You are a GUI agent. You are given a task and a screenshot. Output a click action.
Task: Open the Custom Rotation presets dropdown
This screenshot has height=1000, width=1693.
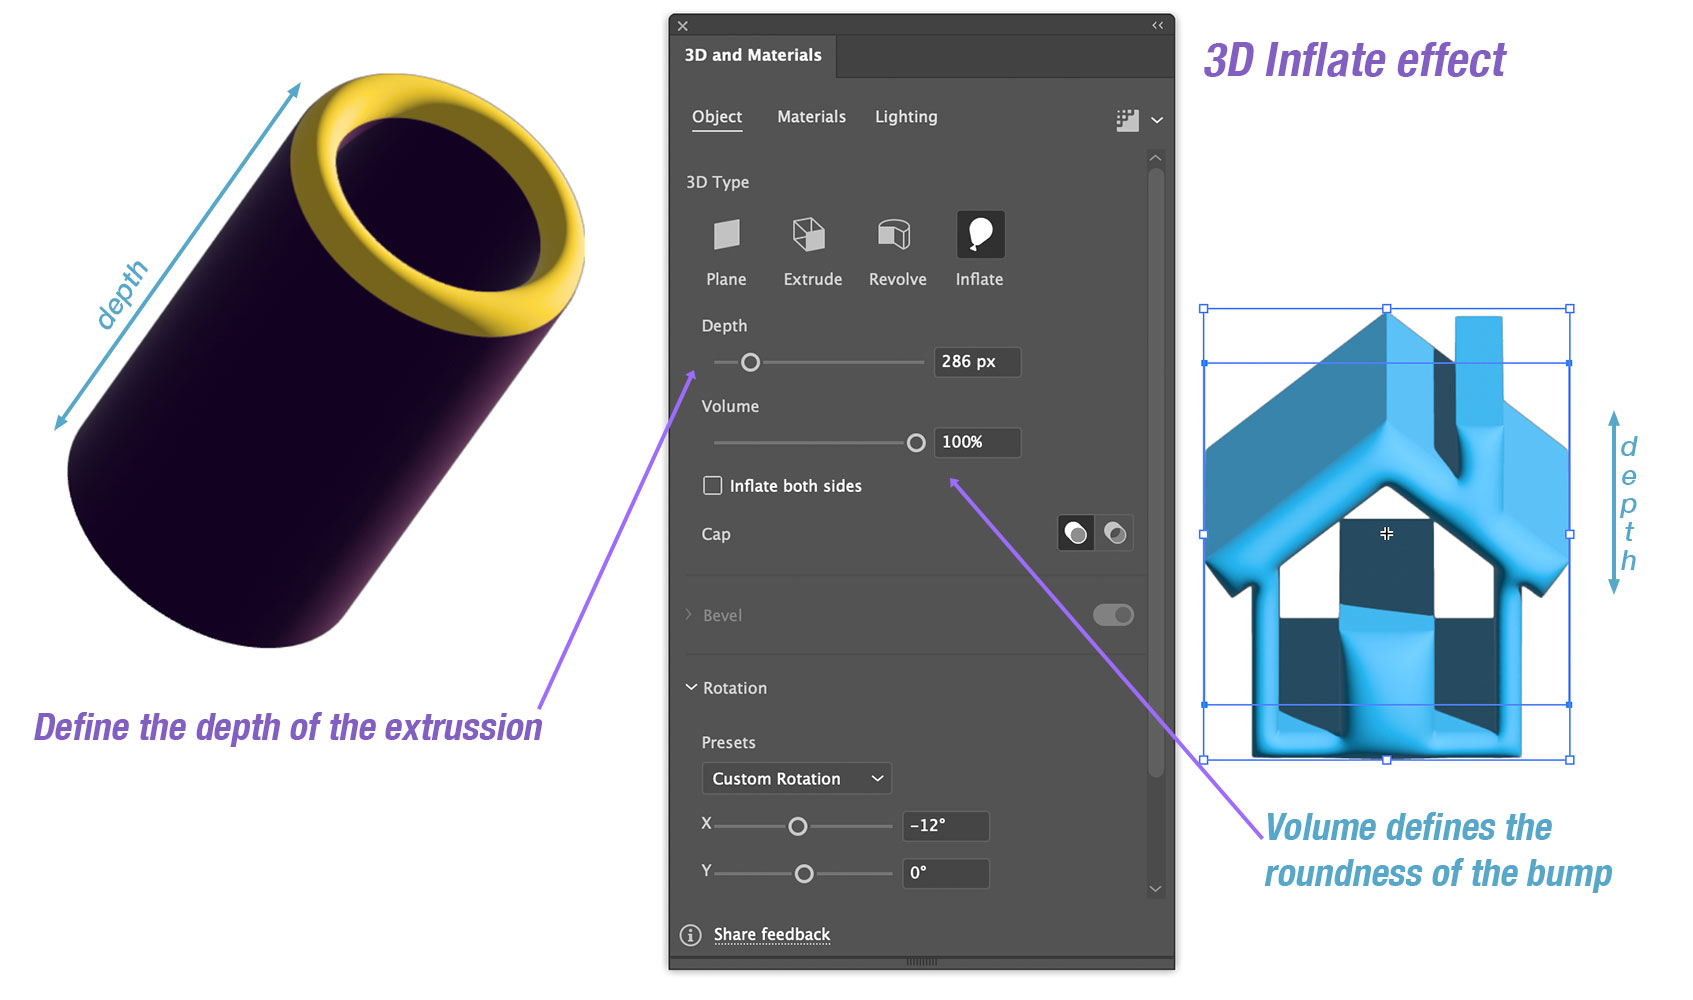point(796,779)
